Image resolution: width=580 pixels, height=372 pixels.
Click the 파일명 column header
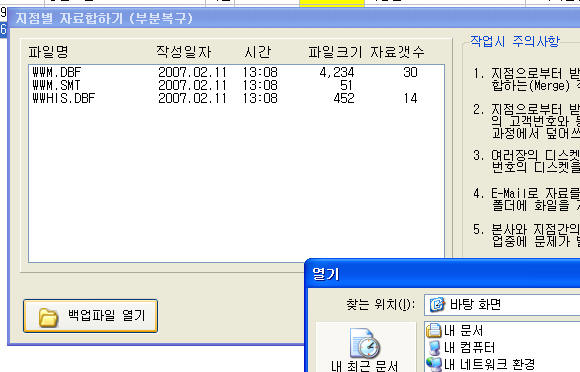pos(48,52)
